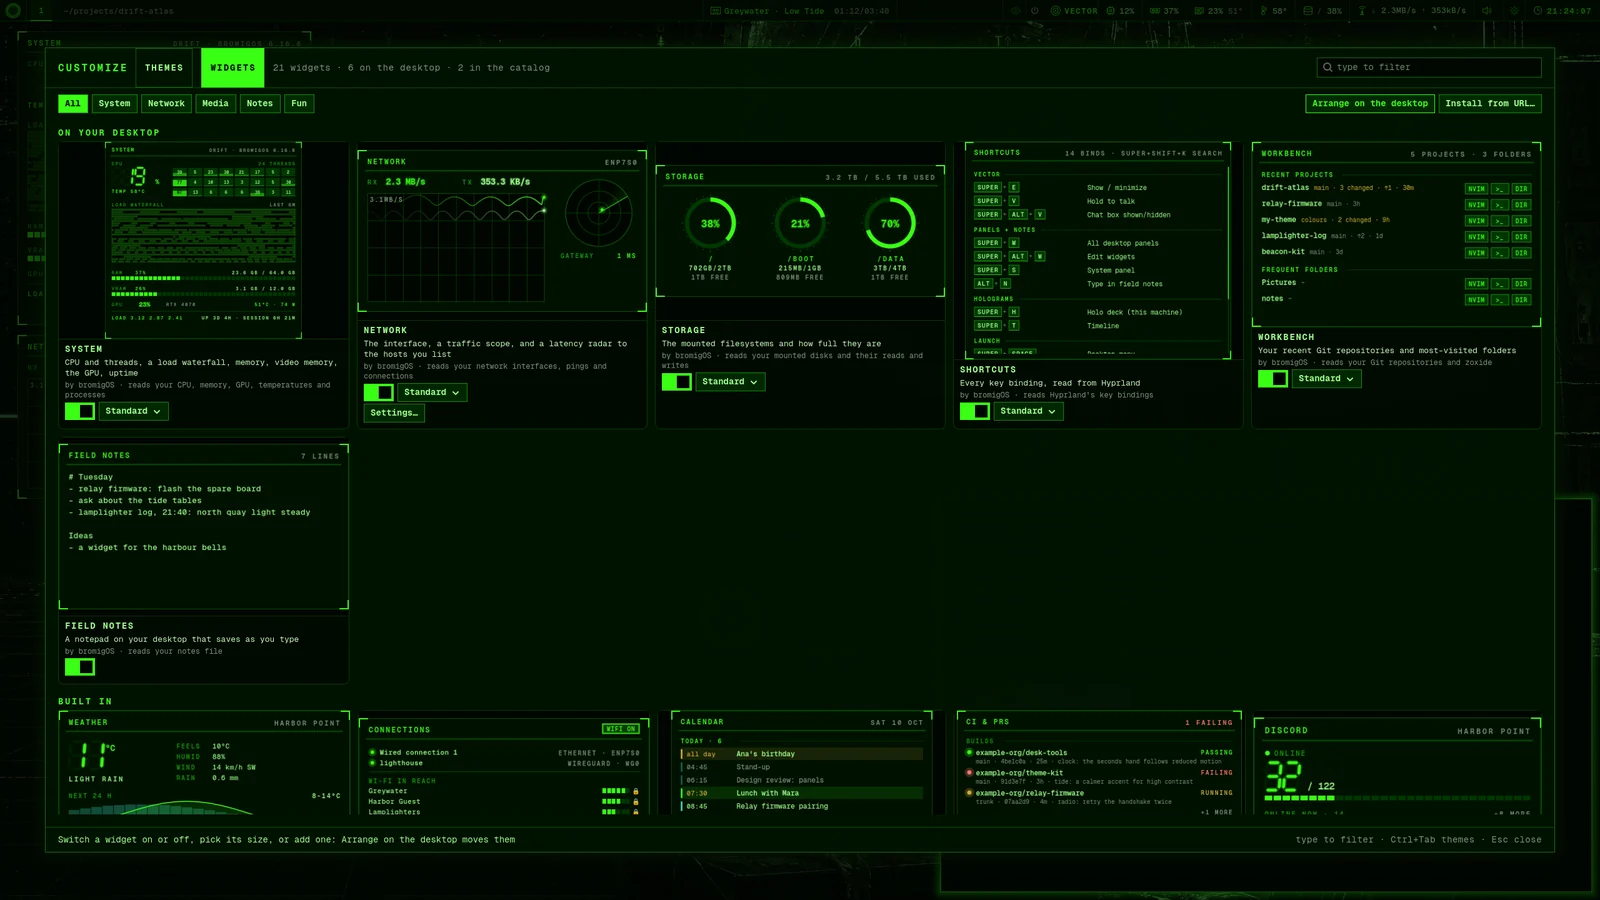
Task: Click the power icon in the top bar
Action: tap(1035, 11)
